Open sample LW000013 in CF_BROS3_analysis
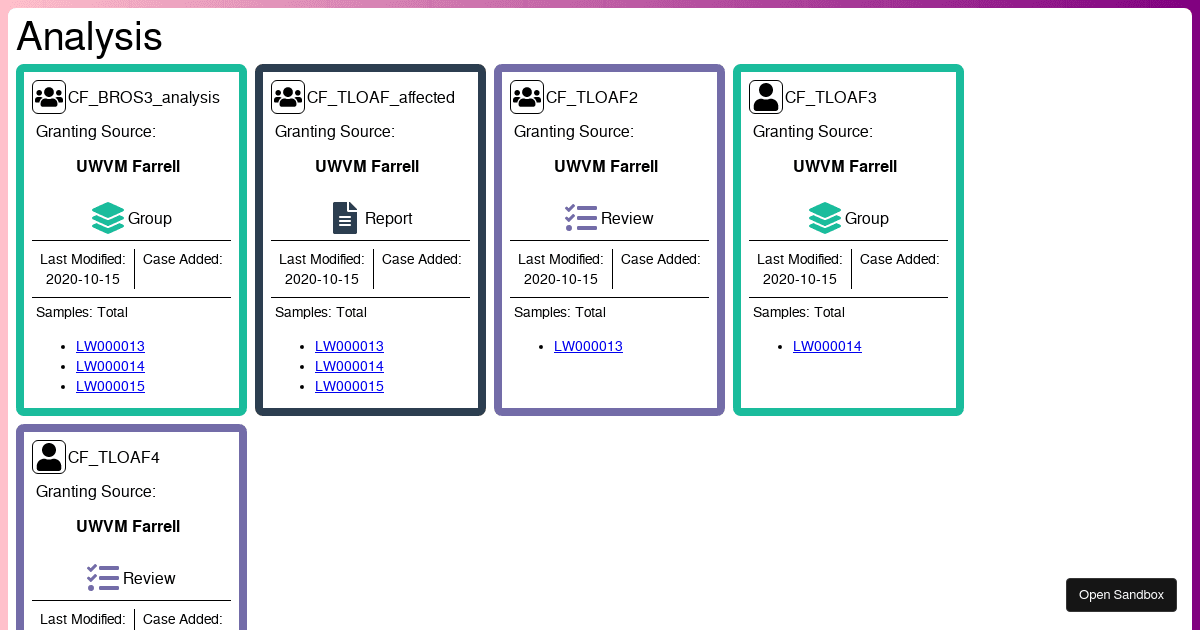Image resolution: width=1200 pixels, height=630 pixels. [110, 346]
